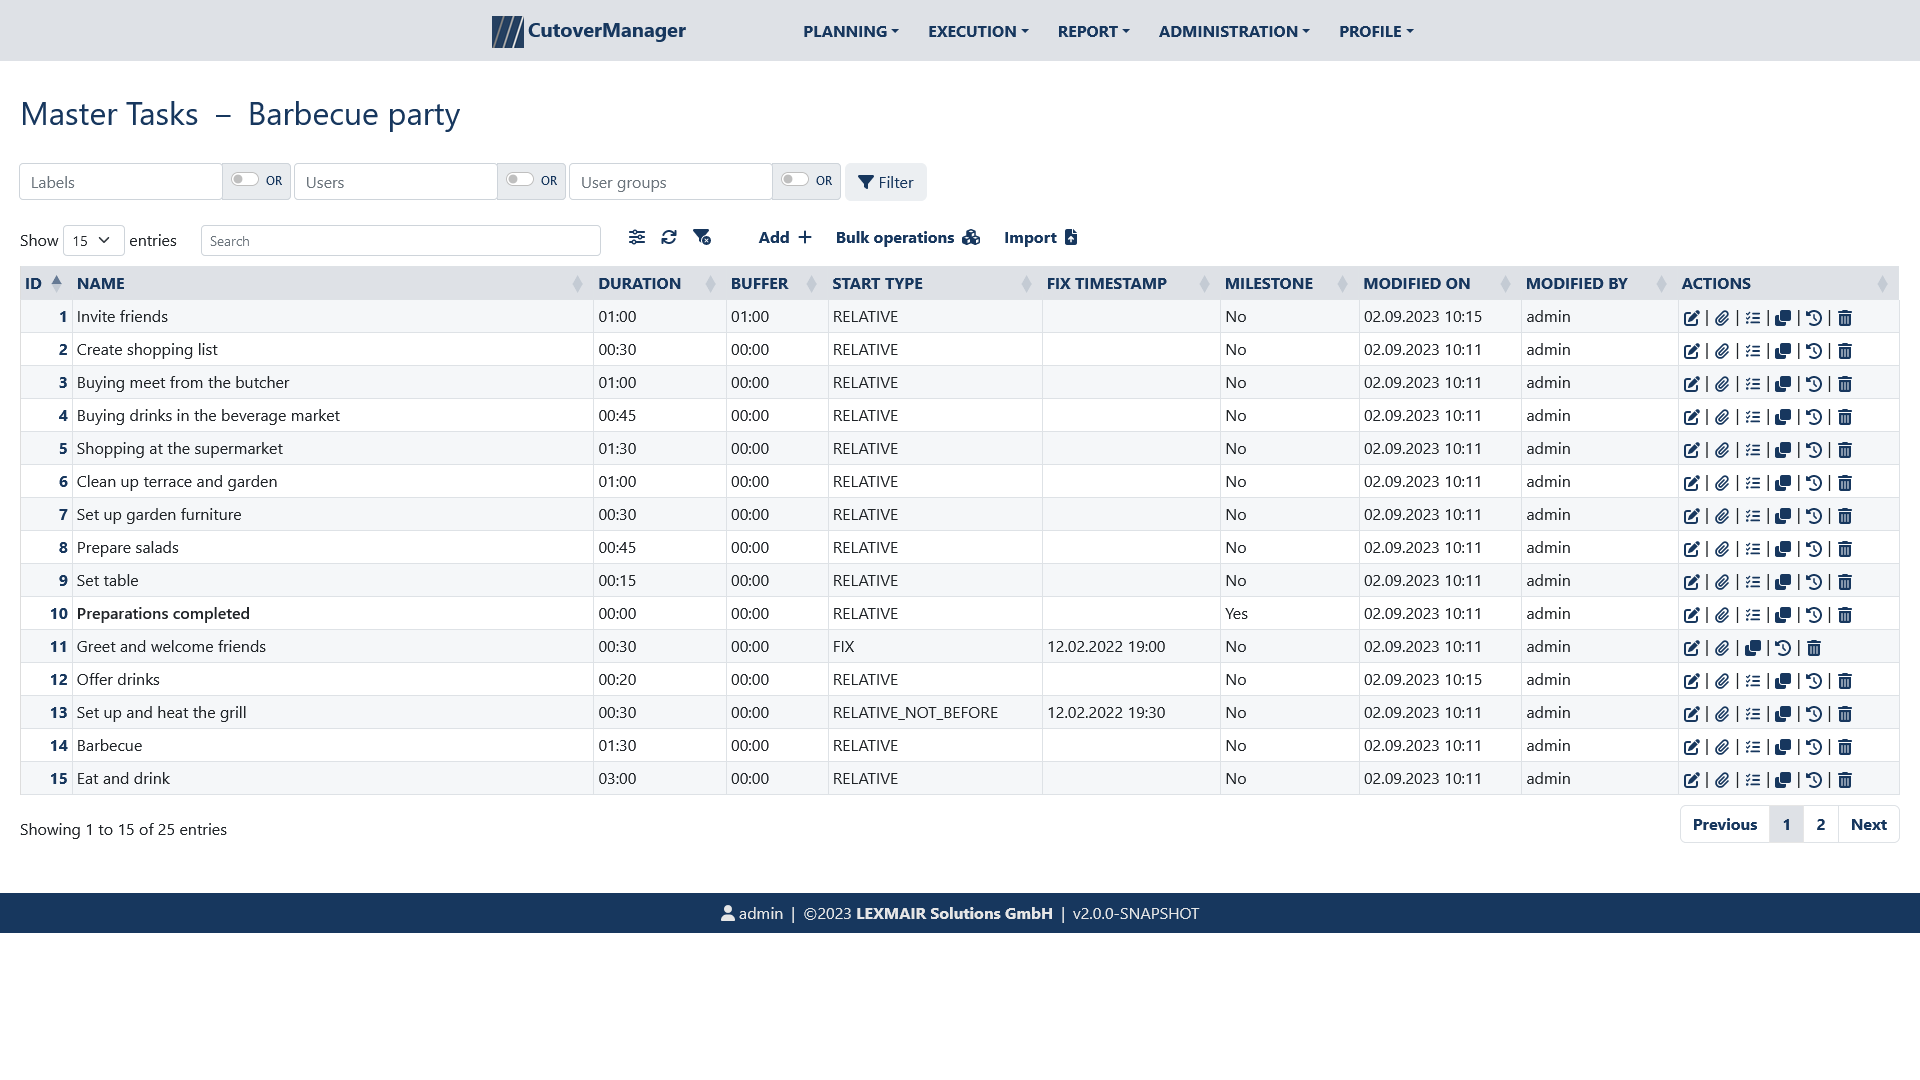Click the copy icon for task 10
Image resolution: width=1920 pixels, height=1080 pixels.
coord(1783,615)
